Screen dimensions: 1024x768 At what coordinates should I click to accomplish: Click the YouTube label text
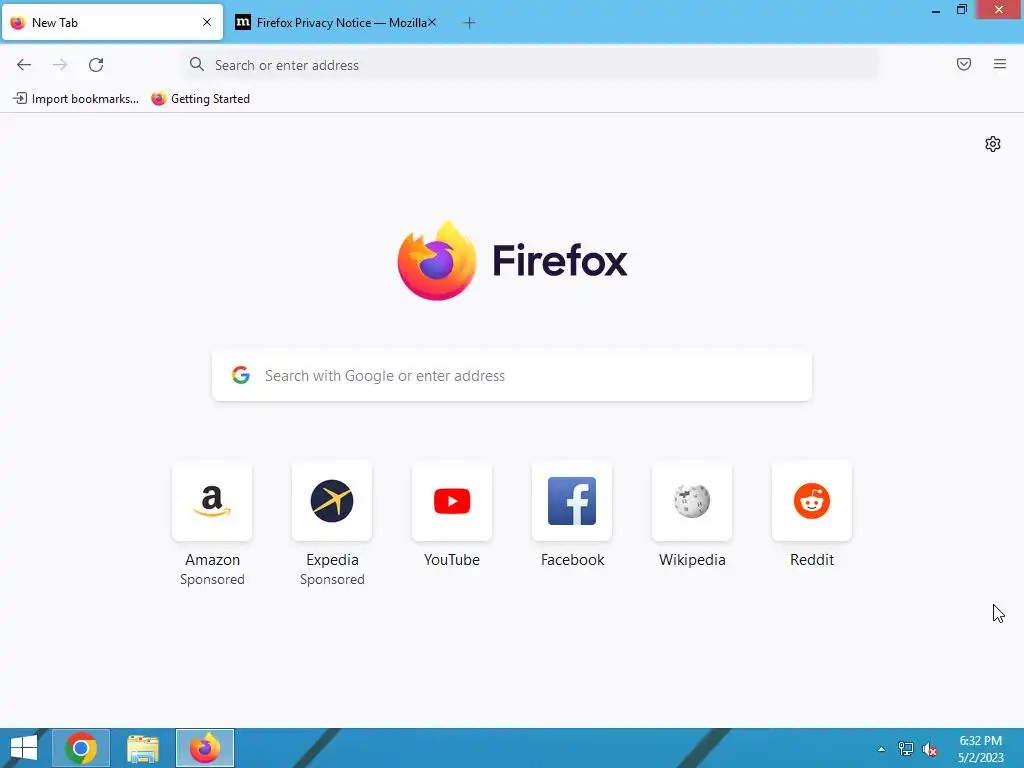pyautogui.click(x=452, y=560)
